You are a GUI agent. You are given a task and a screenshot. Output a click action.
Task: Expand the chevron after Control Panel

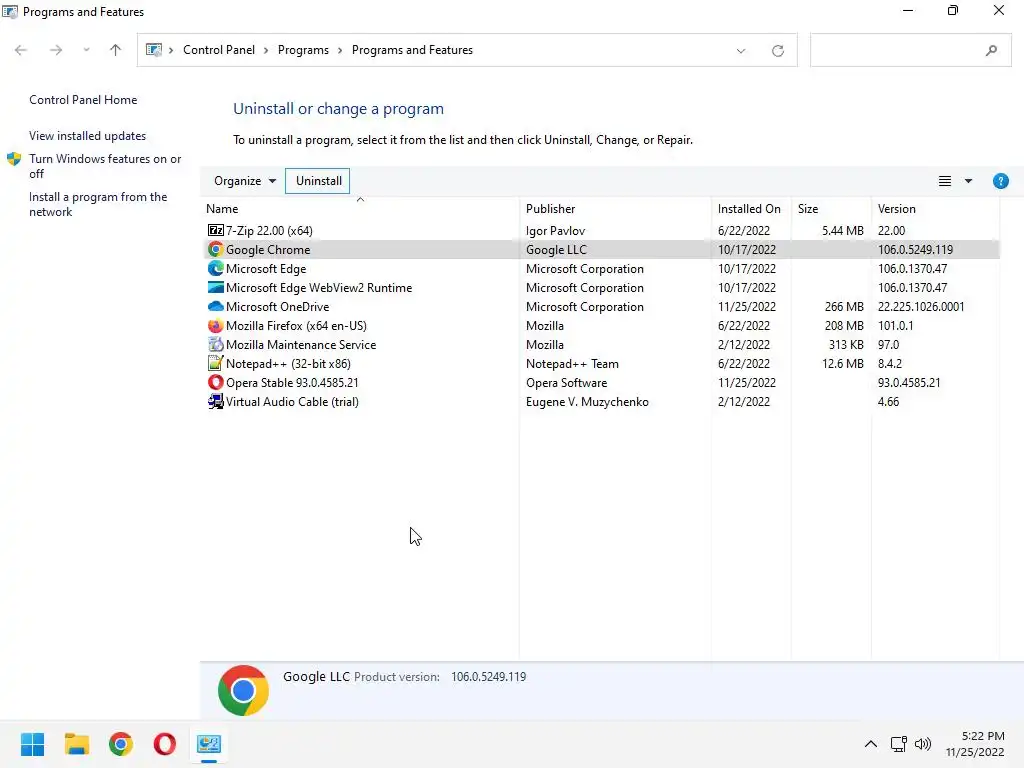tap(266, 50)
